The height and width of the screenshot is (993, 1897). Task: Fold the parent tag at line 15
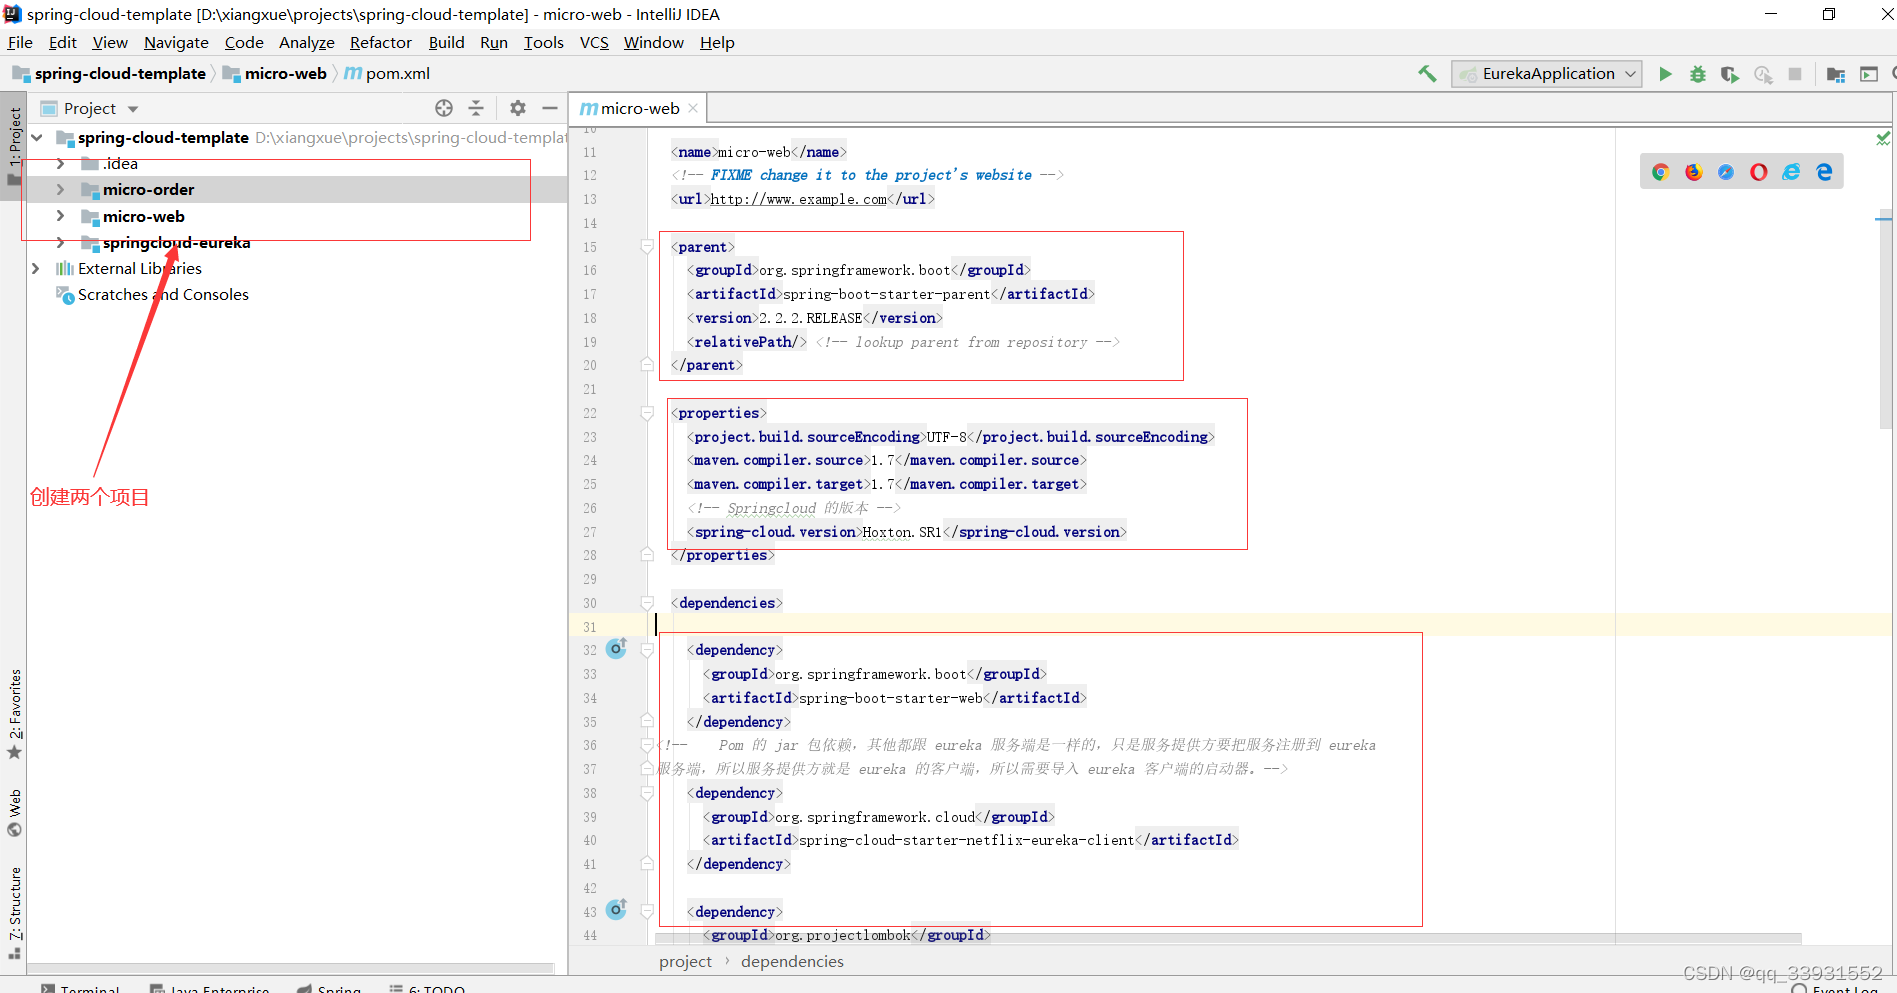(x=647, y=247)
